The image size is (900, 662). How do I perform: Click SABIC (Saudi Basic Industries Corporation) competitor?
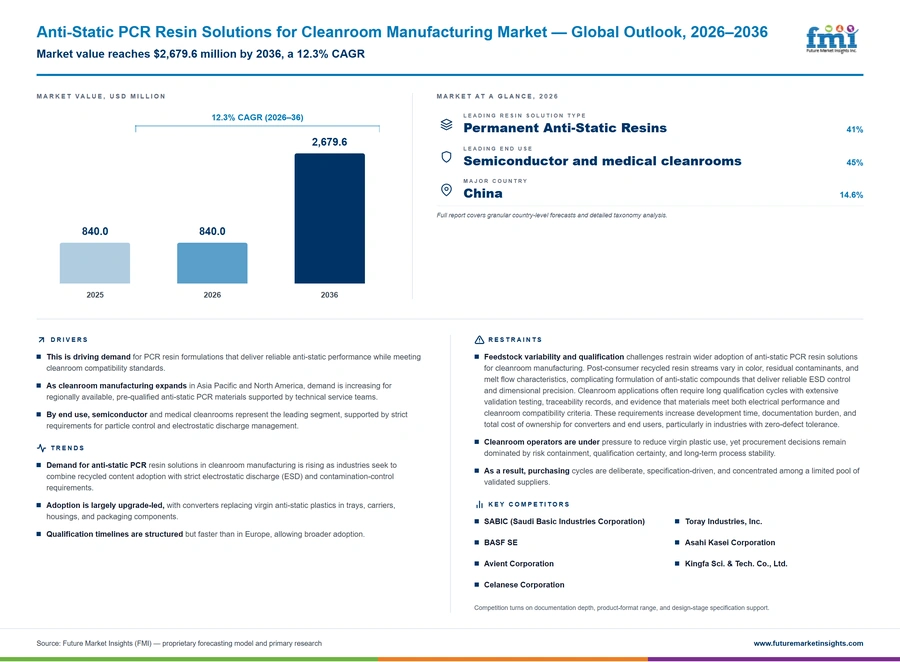(564, 521)
